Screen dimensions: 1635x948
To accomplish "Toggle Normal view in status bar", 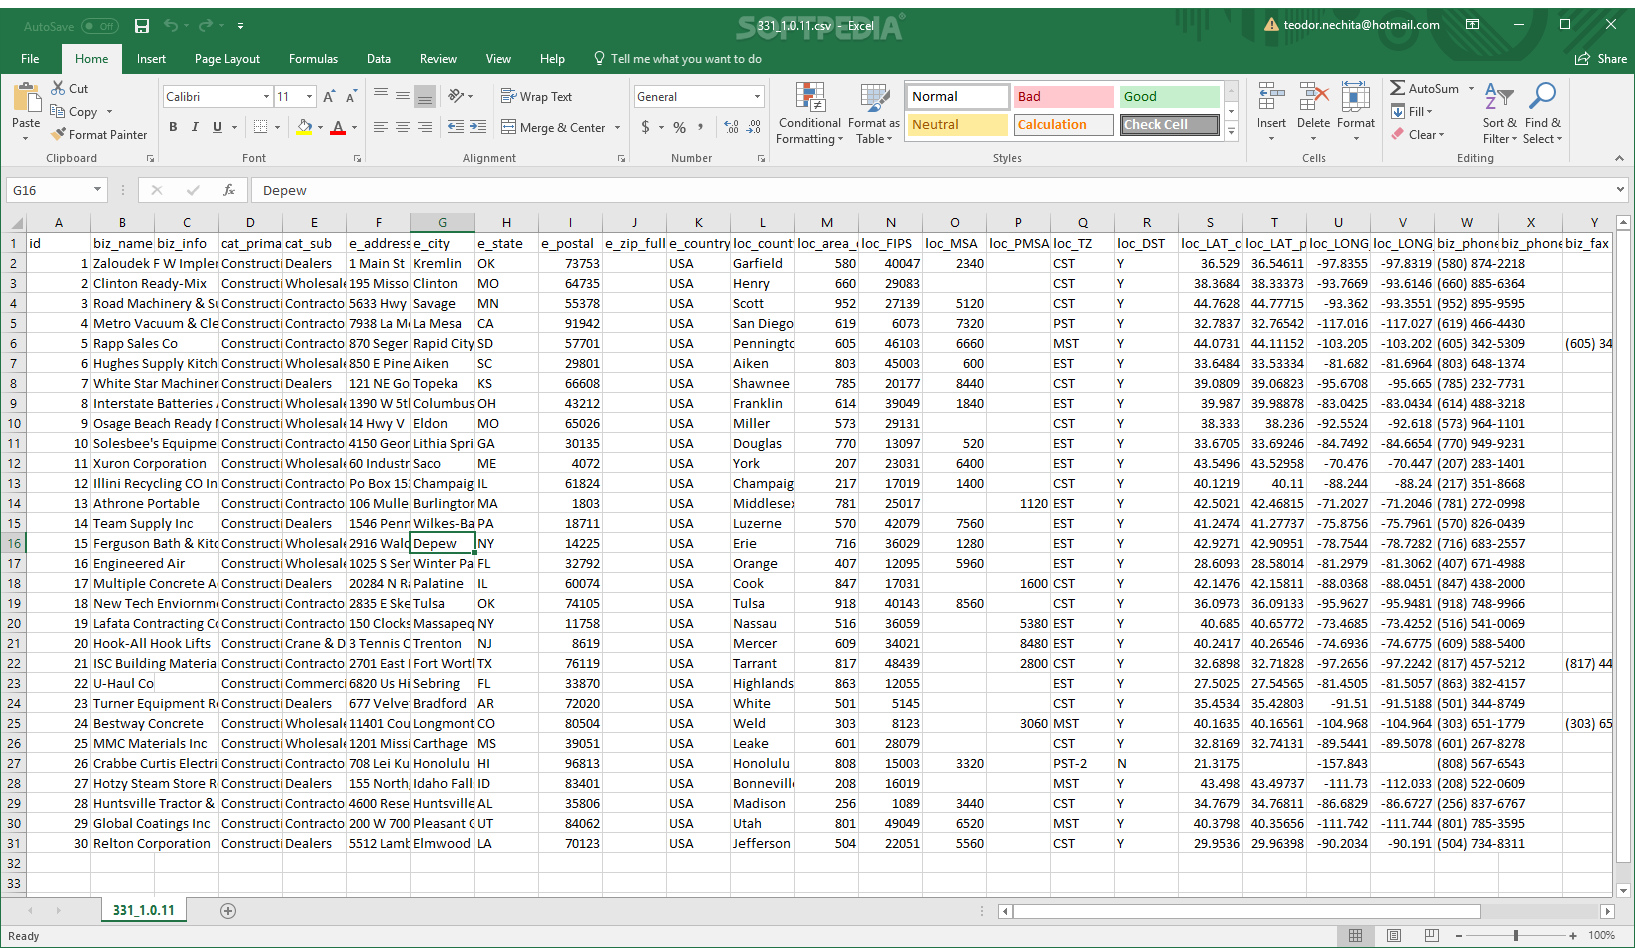I will tap(1355, 936).
